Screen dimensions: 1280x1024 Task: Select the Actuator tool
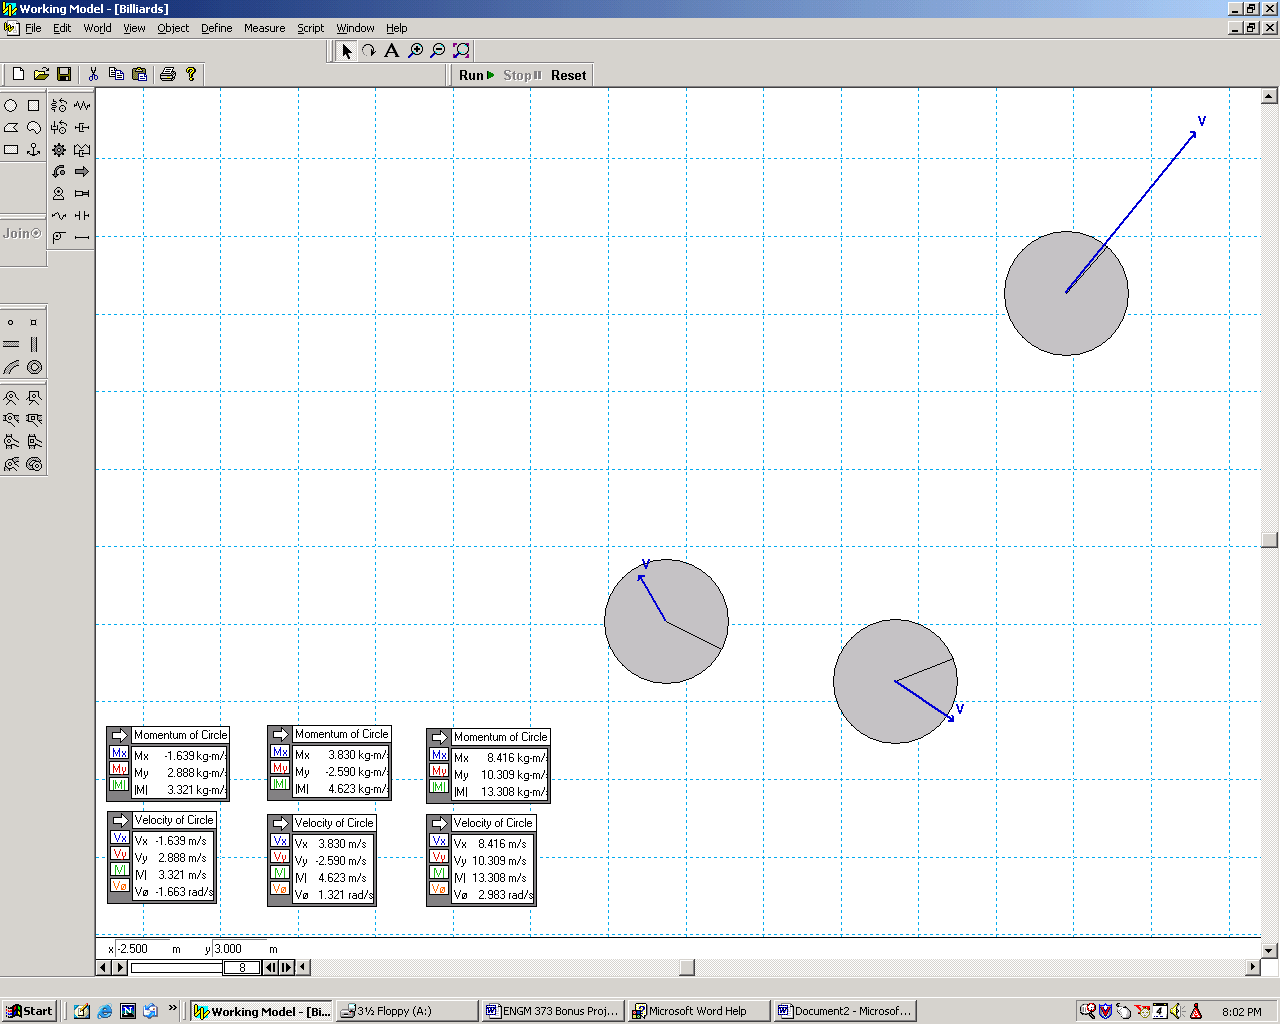[x=82, y=194]
